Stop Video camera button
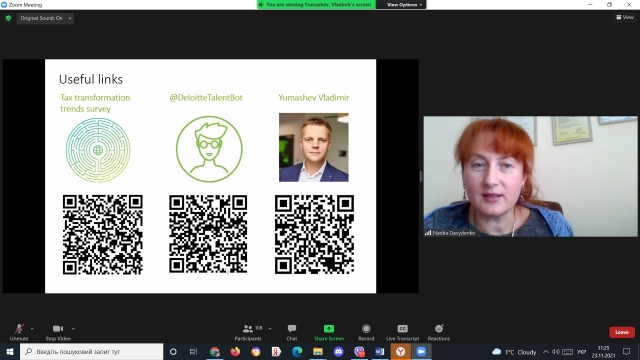Screen dimensions: 640x360 [58, 332]
